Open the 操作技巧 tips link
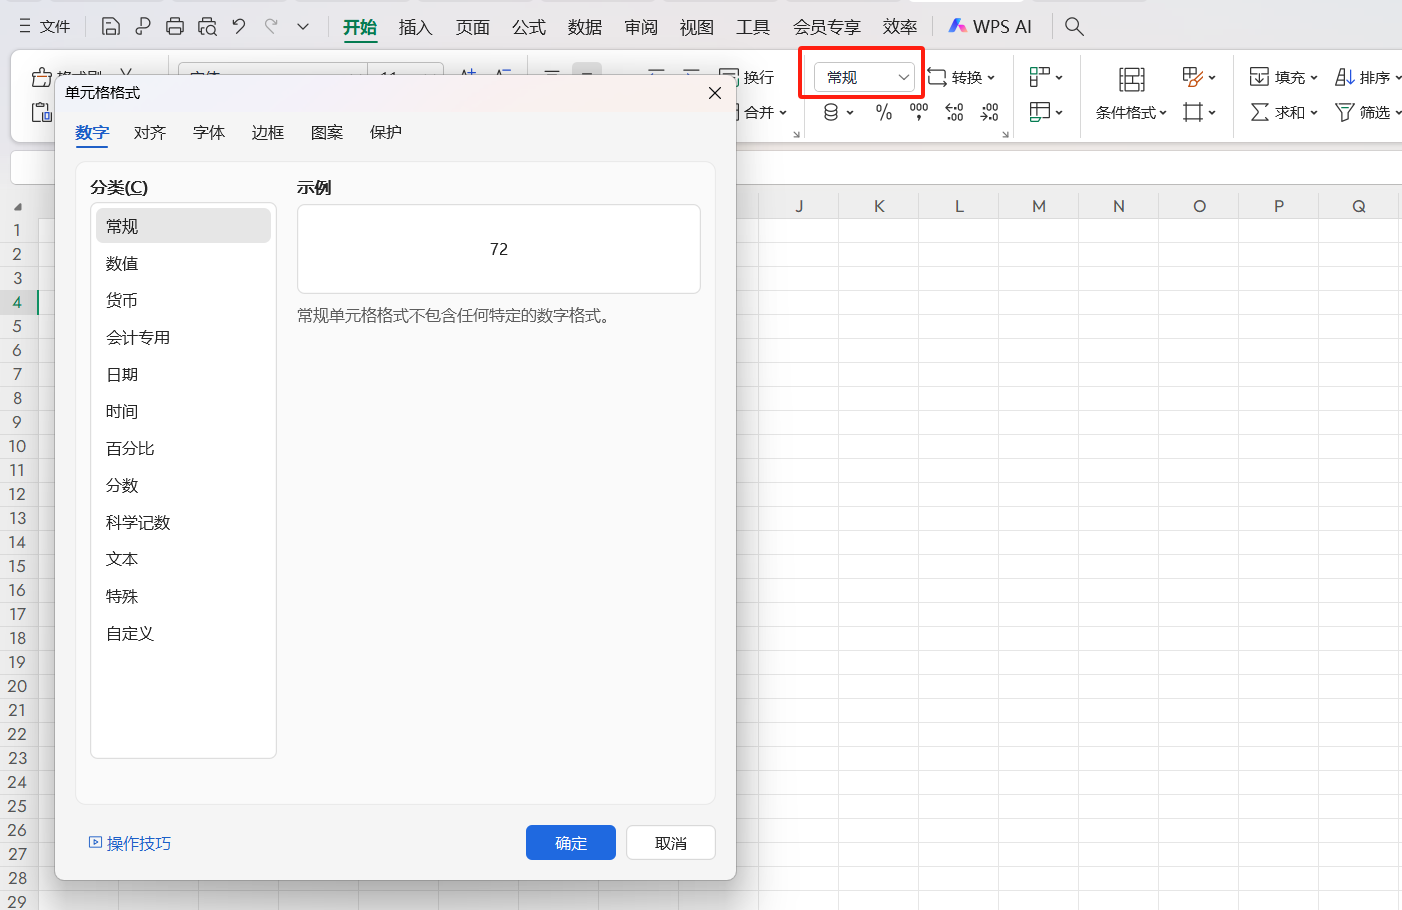Screen dimensions: 1402x910 coord(130,843)
